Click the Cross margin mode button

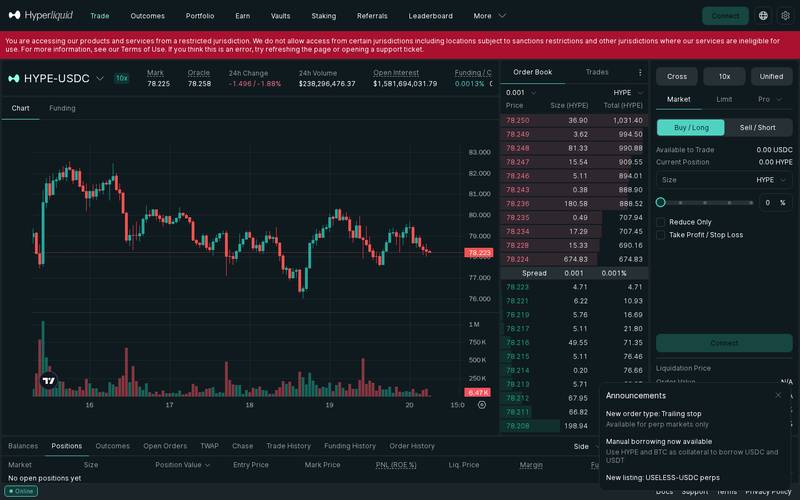click(677, 77)
